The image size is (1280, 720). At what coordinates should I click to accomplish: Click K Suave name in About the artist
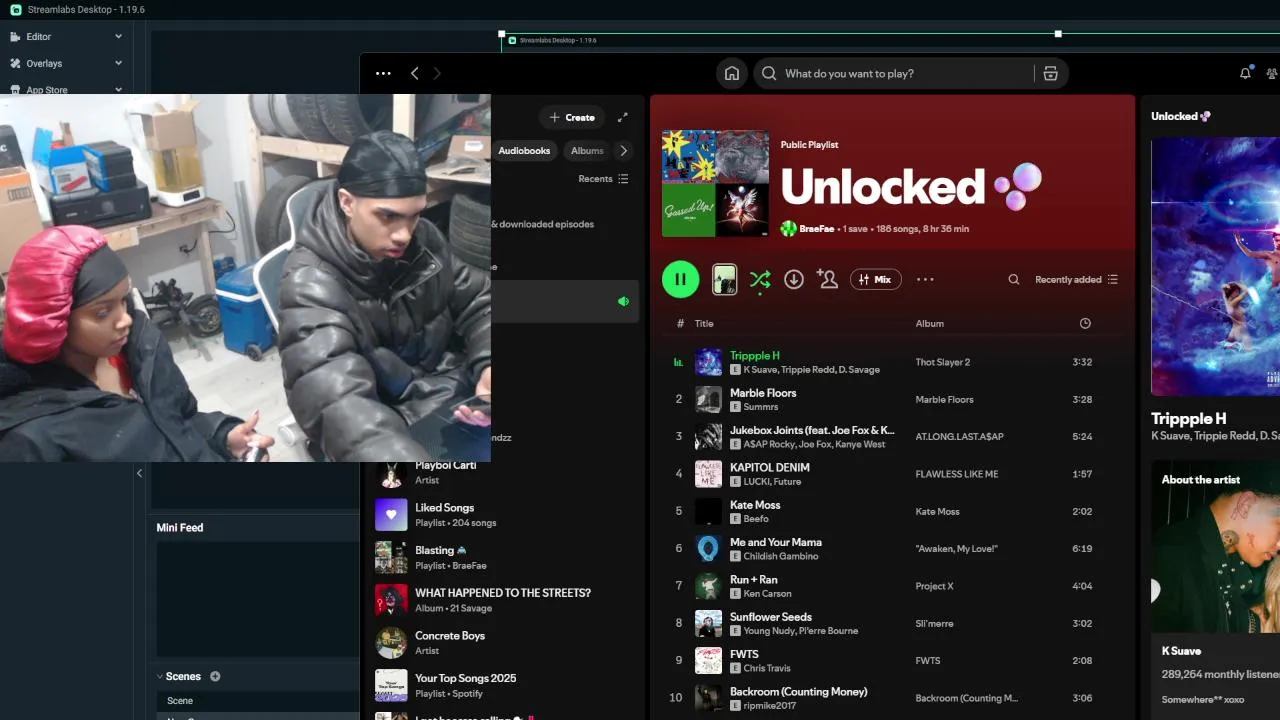1181,651
